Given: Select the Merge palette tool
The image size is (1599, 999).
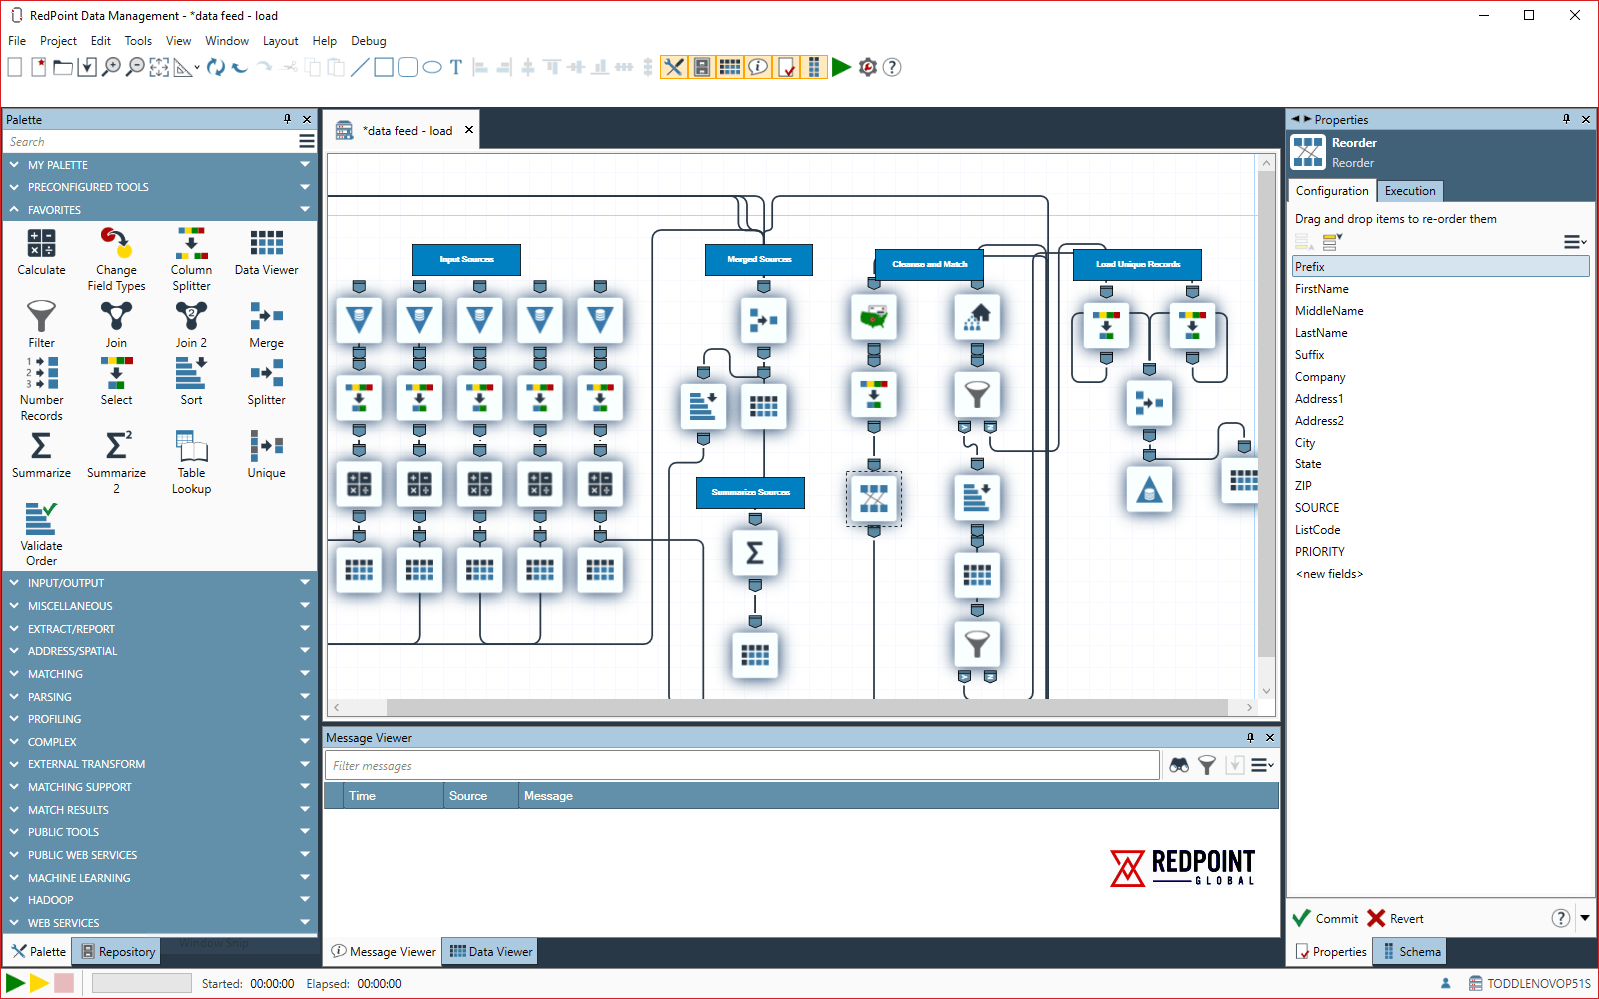Looking at the screenshot, I should [266, 325].
